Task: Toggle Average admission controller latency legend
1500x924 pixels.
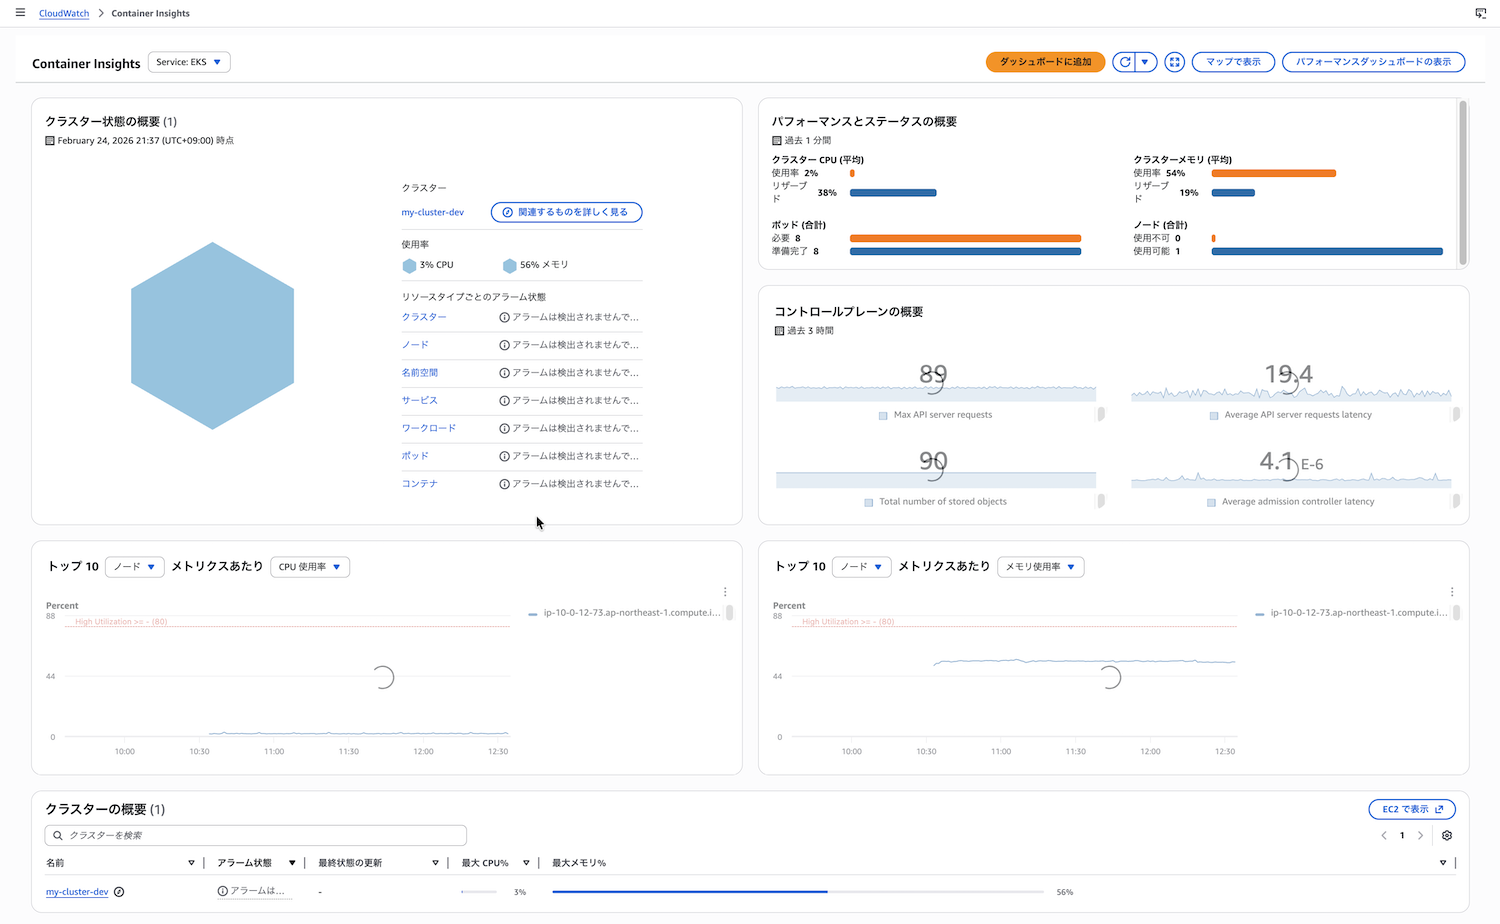Action: (1211, 502)
